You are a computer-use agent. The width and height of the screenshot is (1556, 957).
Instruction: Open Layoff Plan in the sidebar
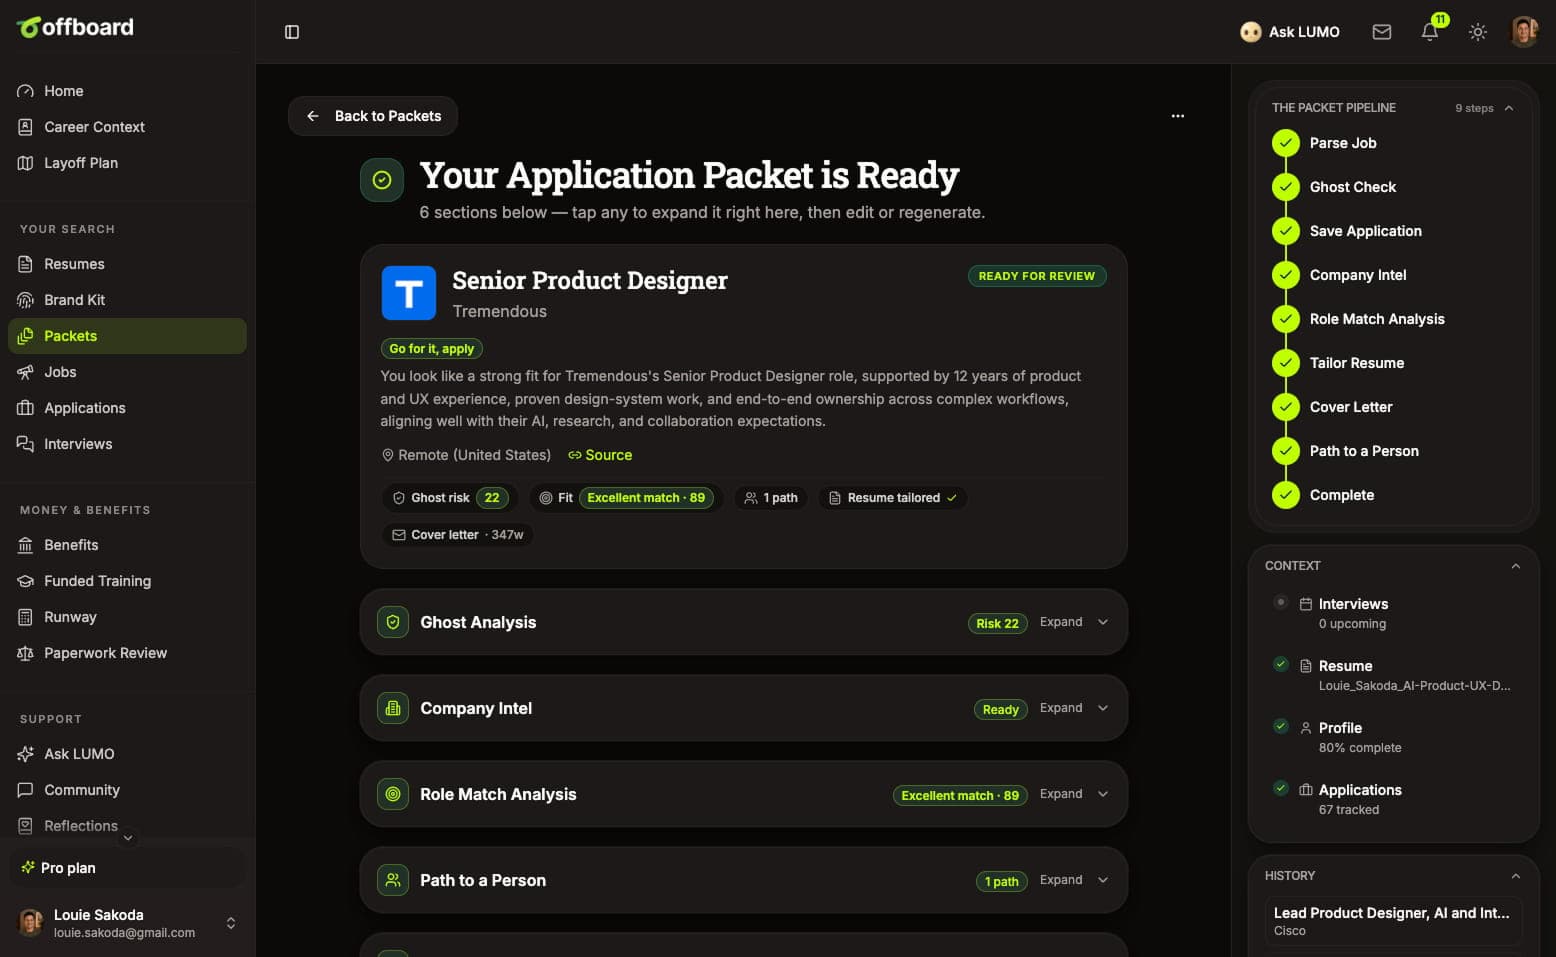[x=127, y=163]
